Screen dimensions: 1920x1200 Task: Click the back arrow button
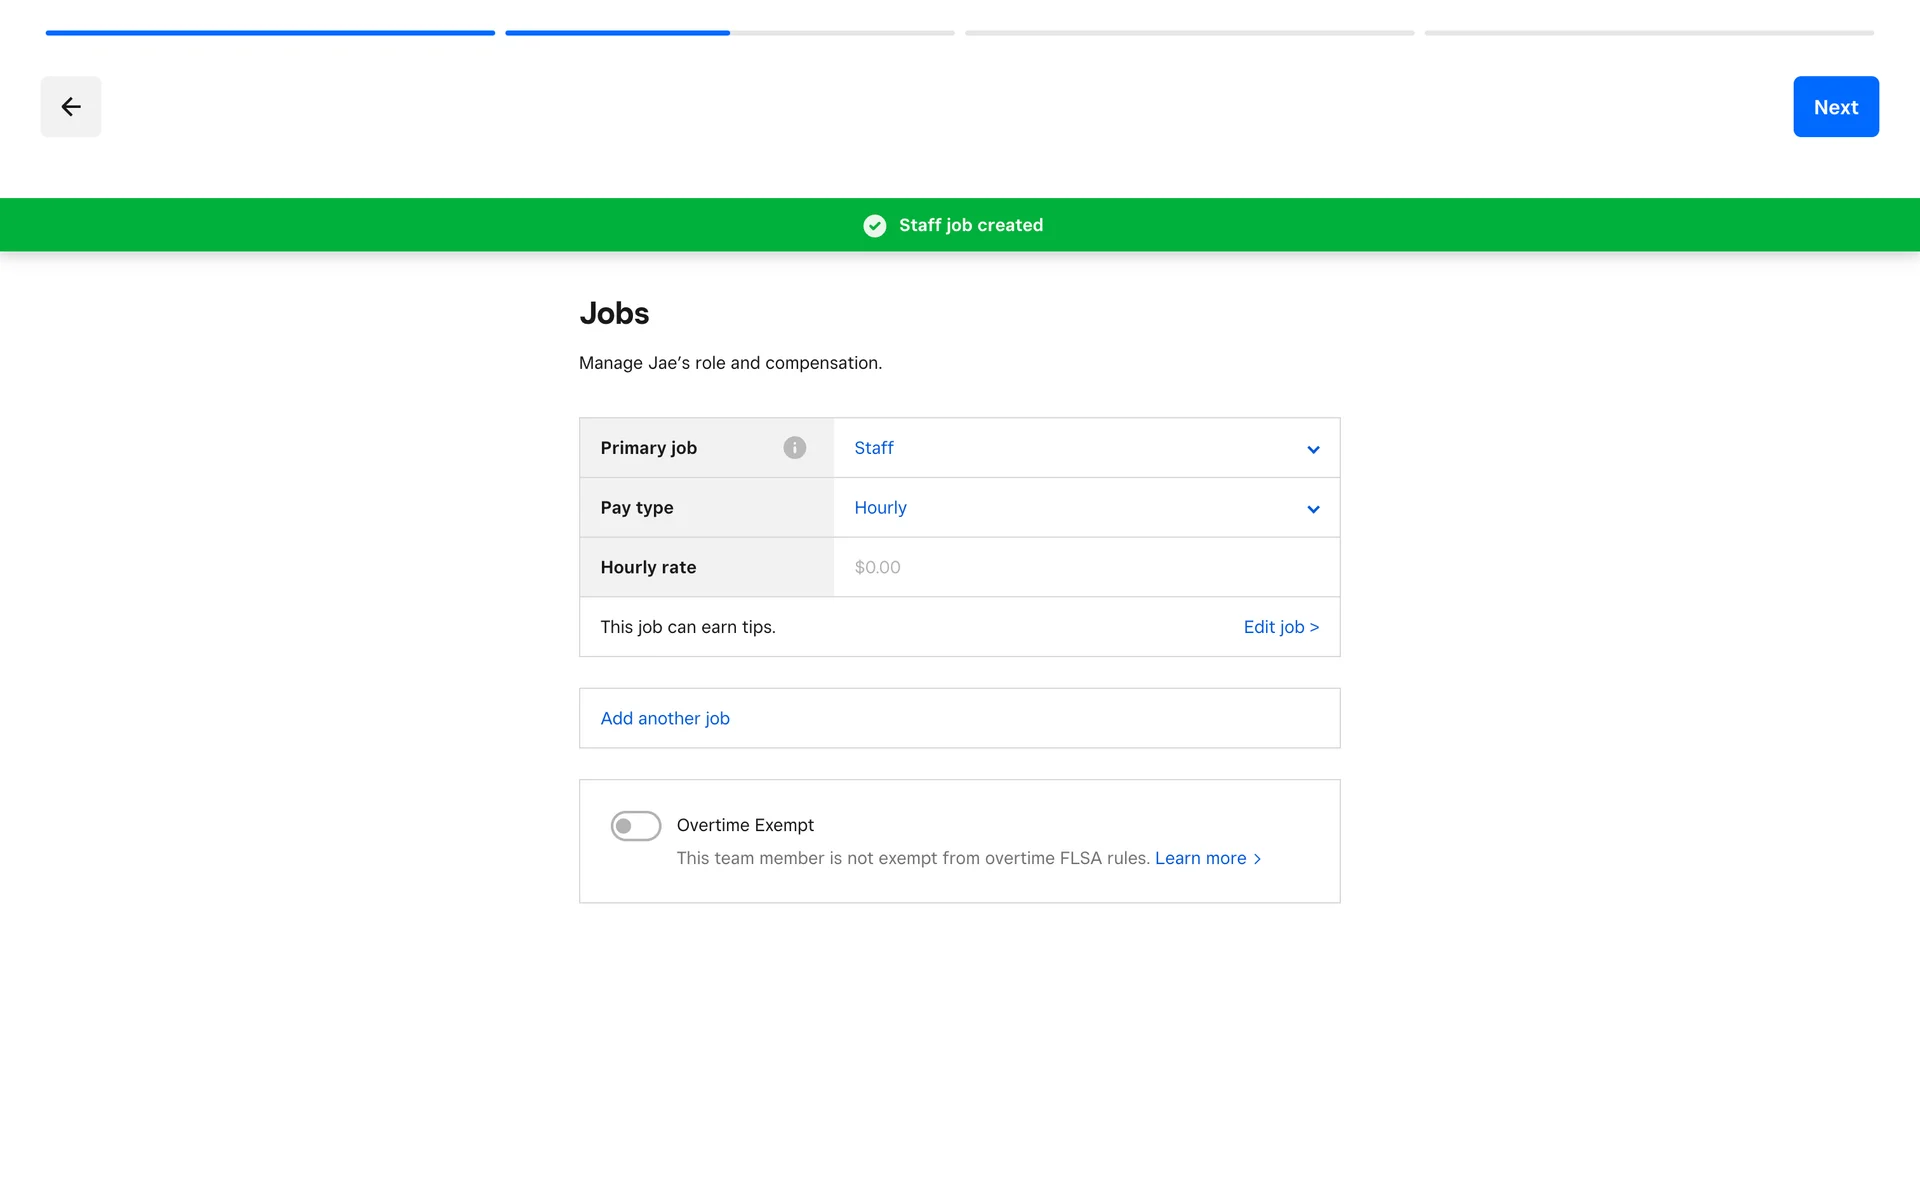point(70,107)
